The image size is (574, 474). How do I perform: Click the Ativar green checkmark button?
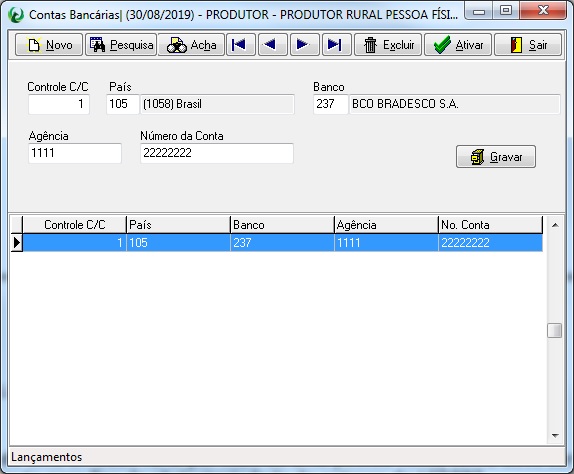click(458, 45)
